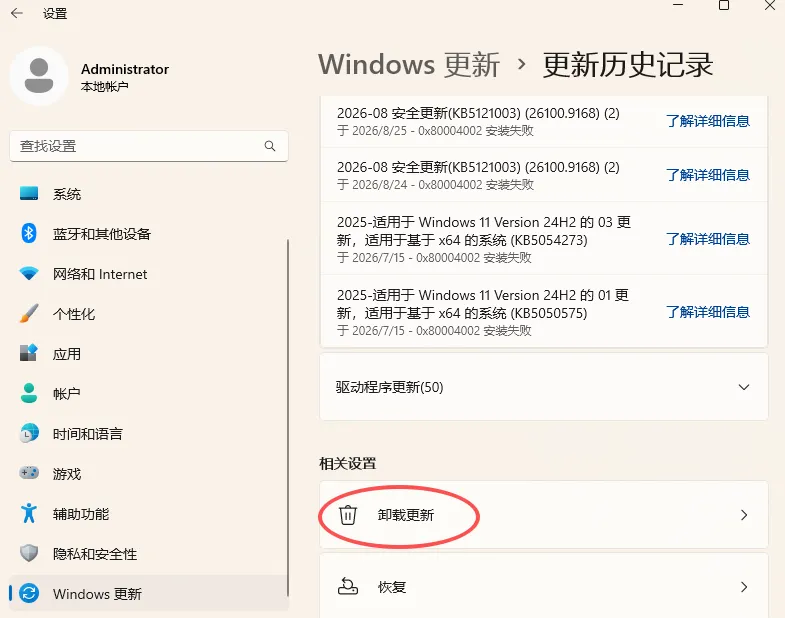Click the search magnifier icon
Screen dimensions: 785x618
click(x=270, y=146)
